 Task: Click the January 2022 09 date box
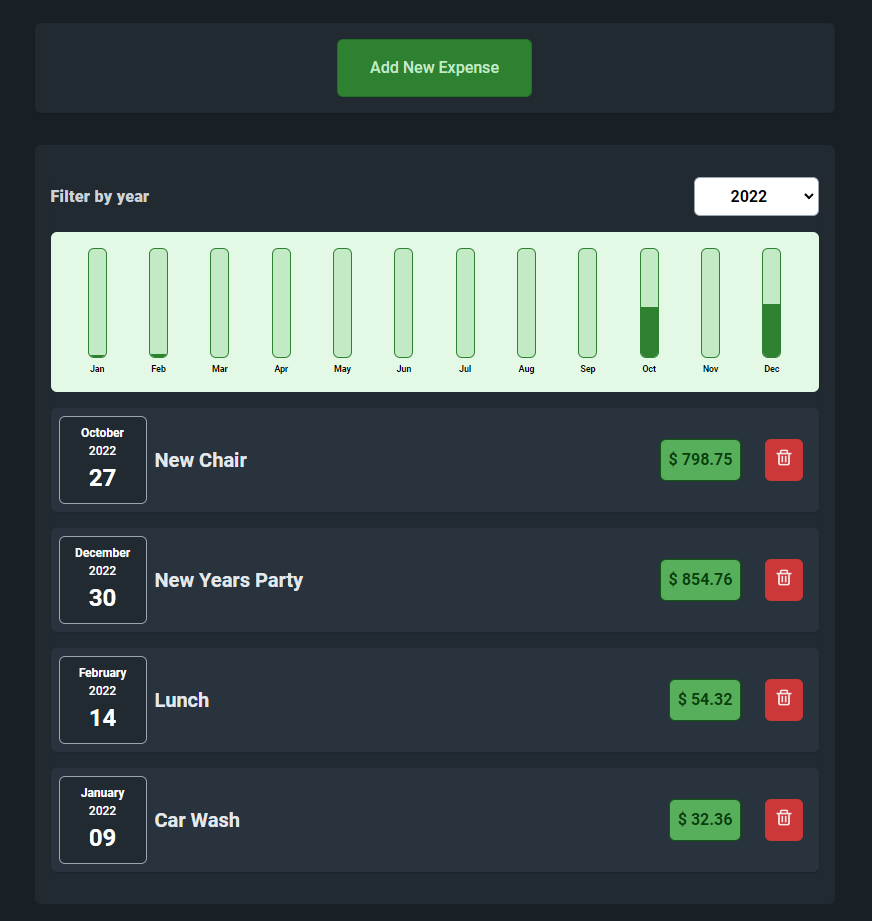pyautogui.click(x=103, y=819)
